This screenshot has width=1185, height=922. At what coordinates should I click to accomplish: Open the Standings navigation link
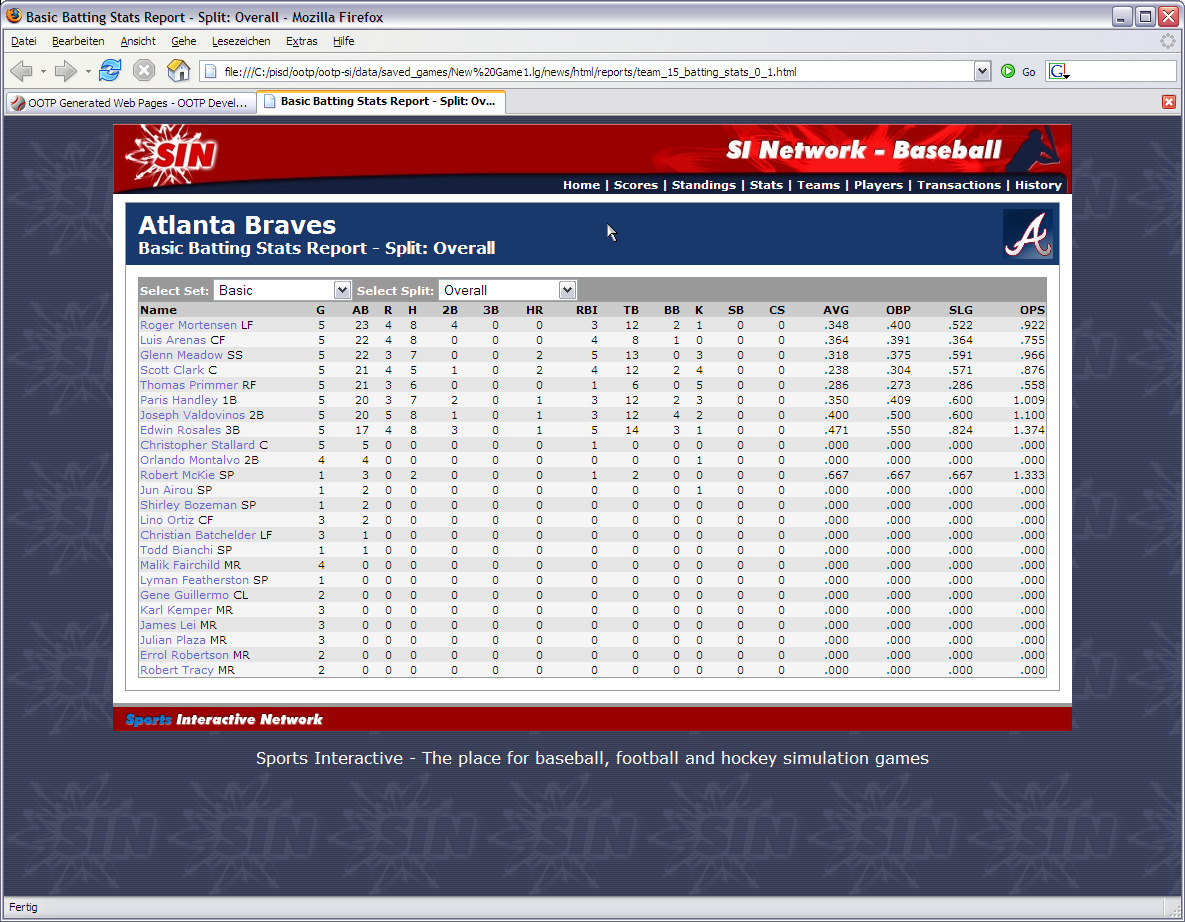coord(704,185)
